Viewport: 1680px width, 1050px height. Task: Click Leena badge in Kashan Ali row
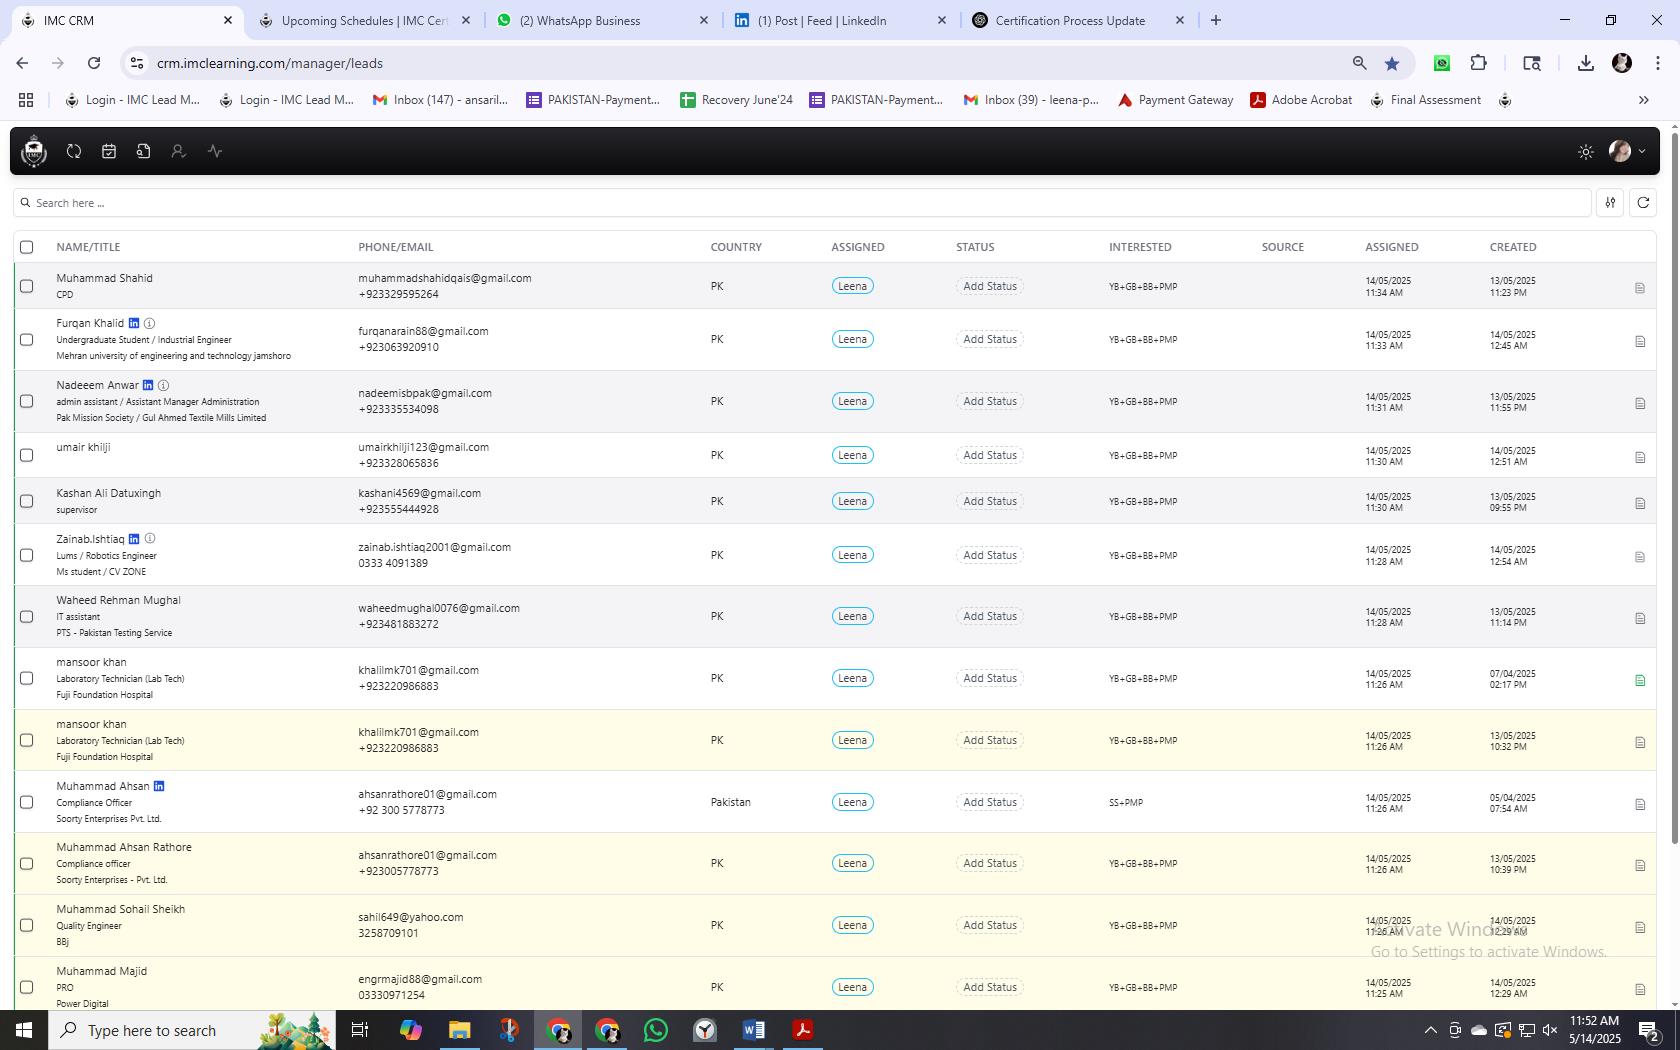[852, 501]
